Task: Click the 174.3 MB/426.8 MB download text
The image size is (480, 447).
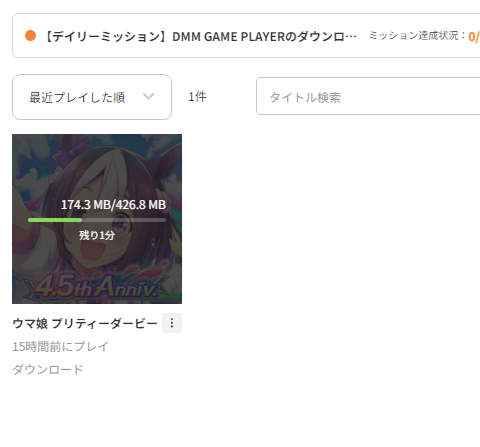Action: click(113, 205)
